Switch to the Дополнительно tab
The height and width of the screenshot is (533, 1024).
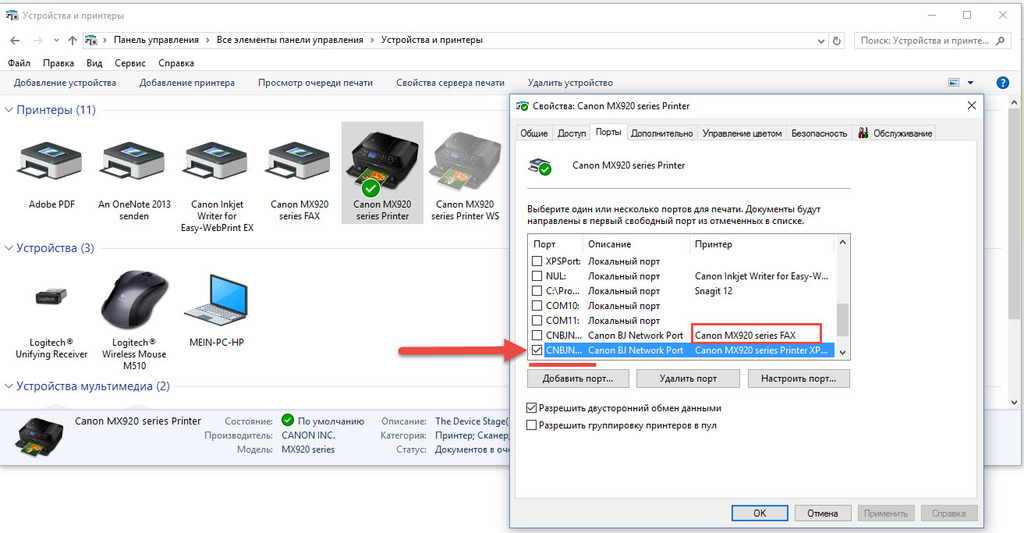point(662,133)
